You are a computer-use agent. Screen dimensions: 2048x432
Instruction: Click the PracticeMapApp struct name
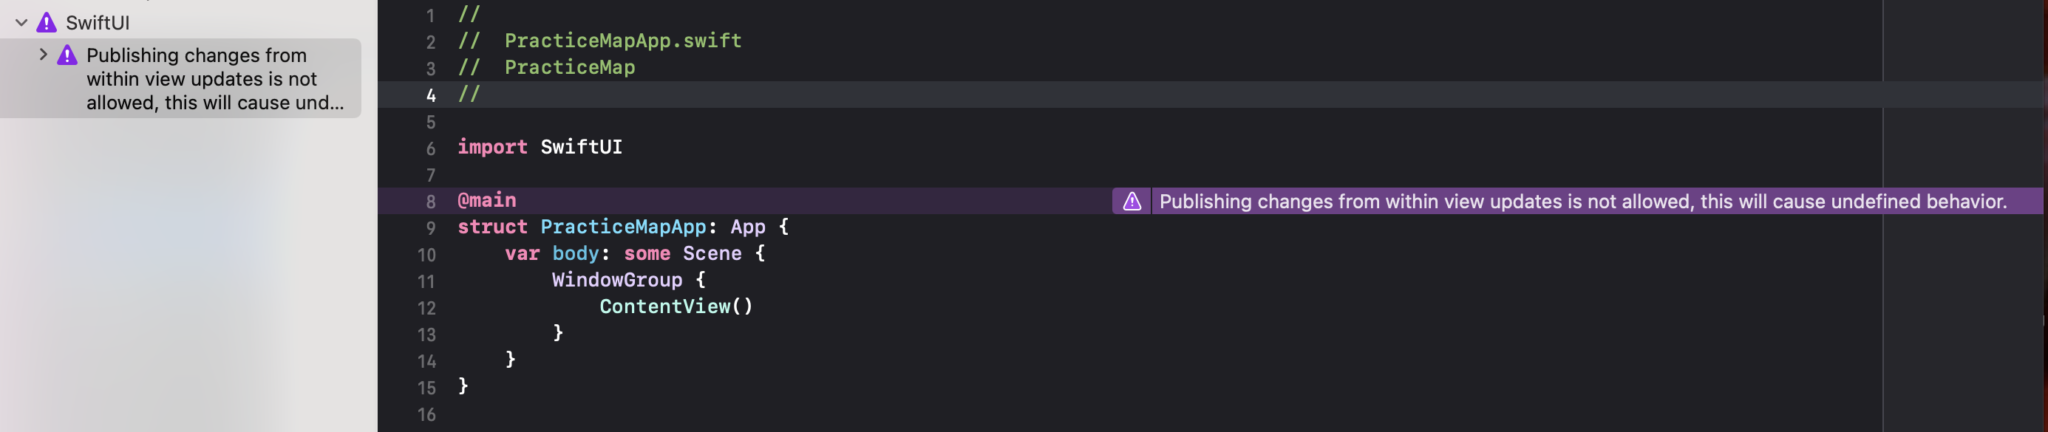tap(623, 227)
